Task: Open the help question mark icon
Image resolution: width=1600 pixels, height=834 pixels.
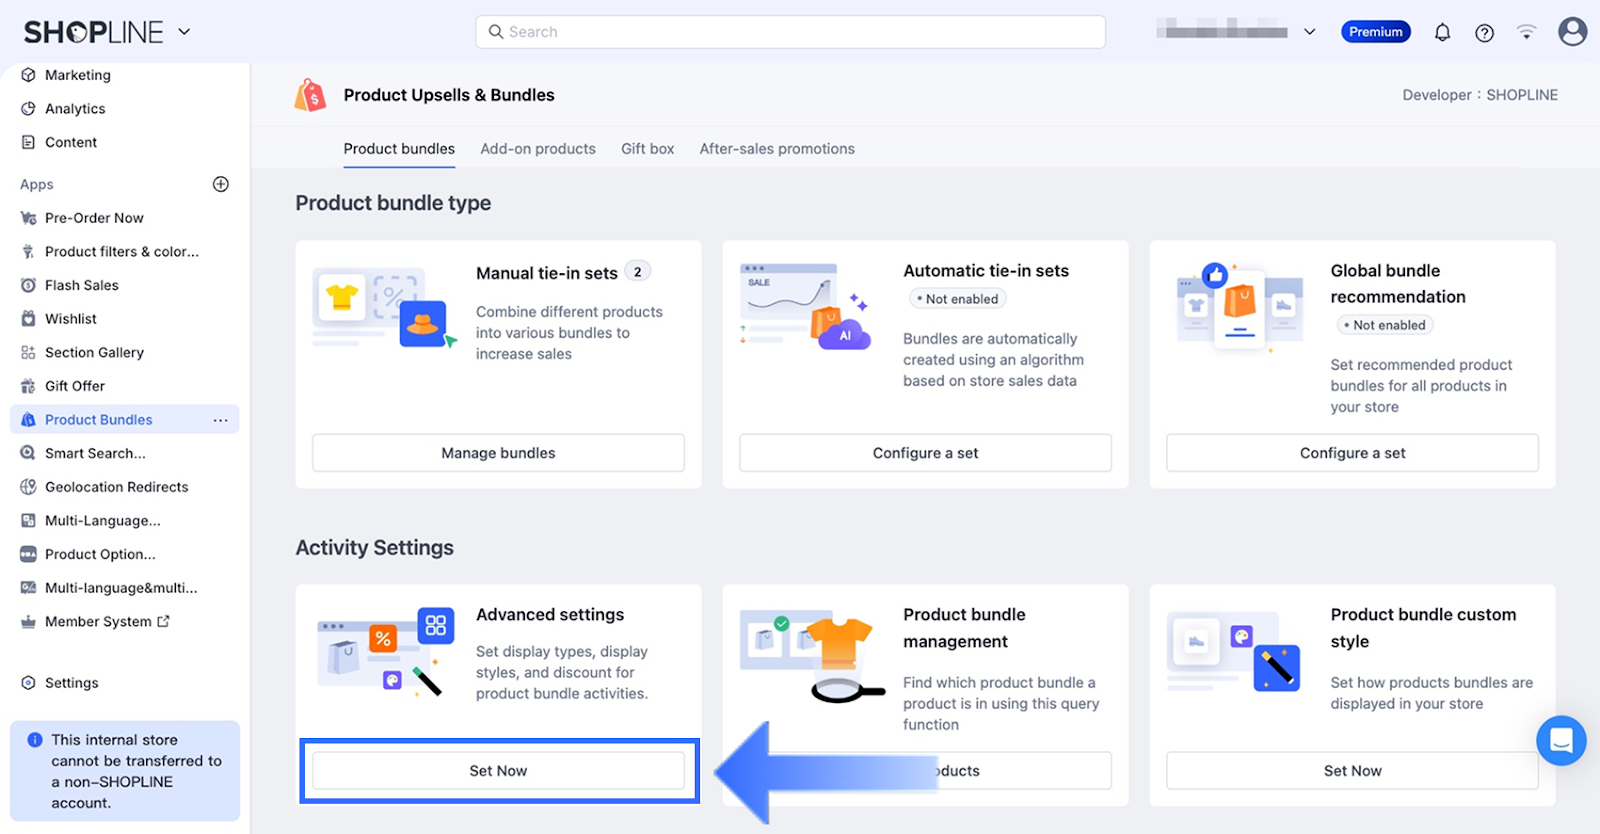Action: (1484, 32)
